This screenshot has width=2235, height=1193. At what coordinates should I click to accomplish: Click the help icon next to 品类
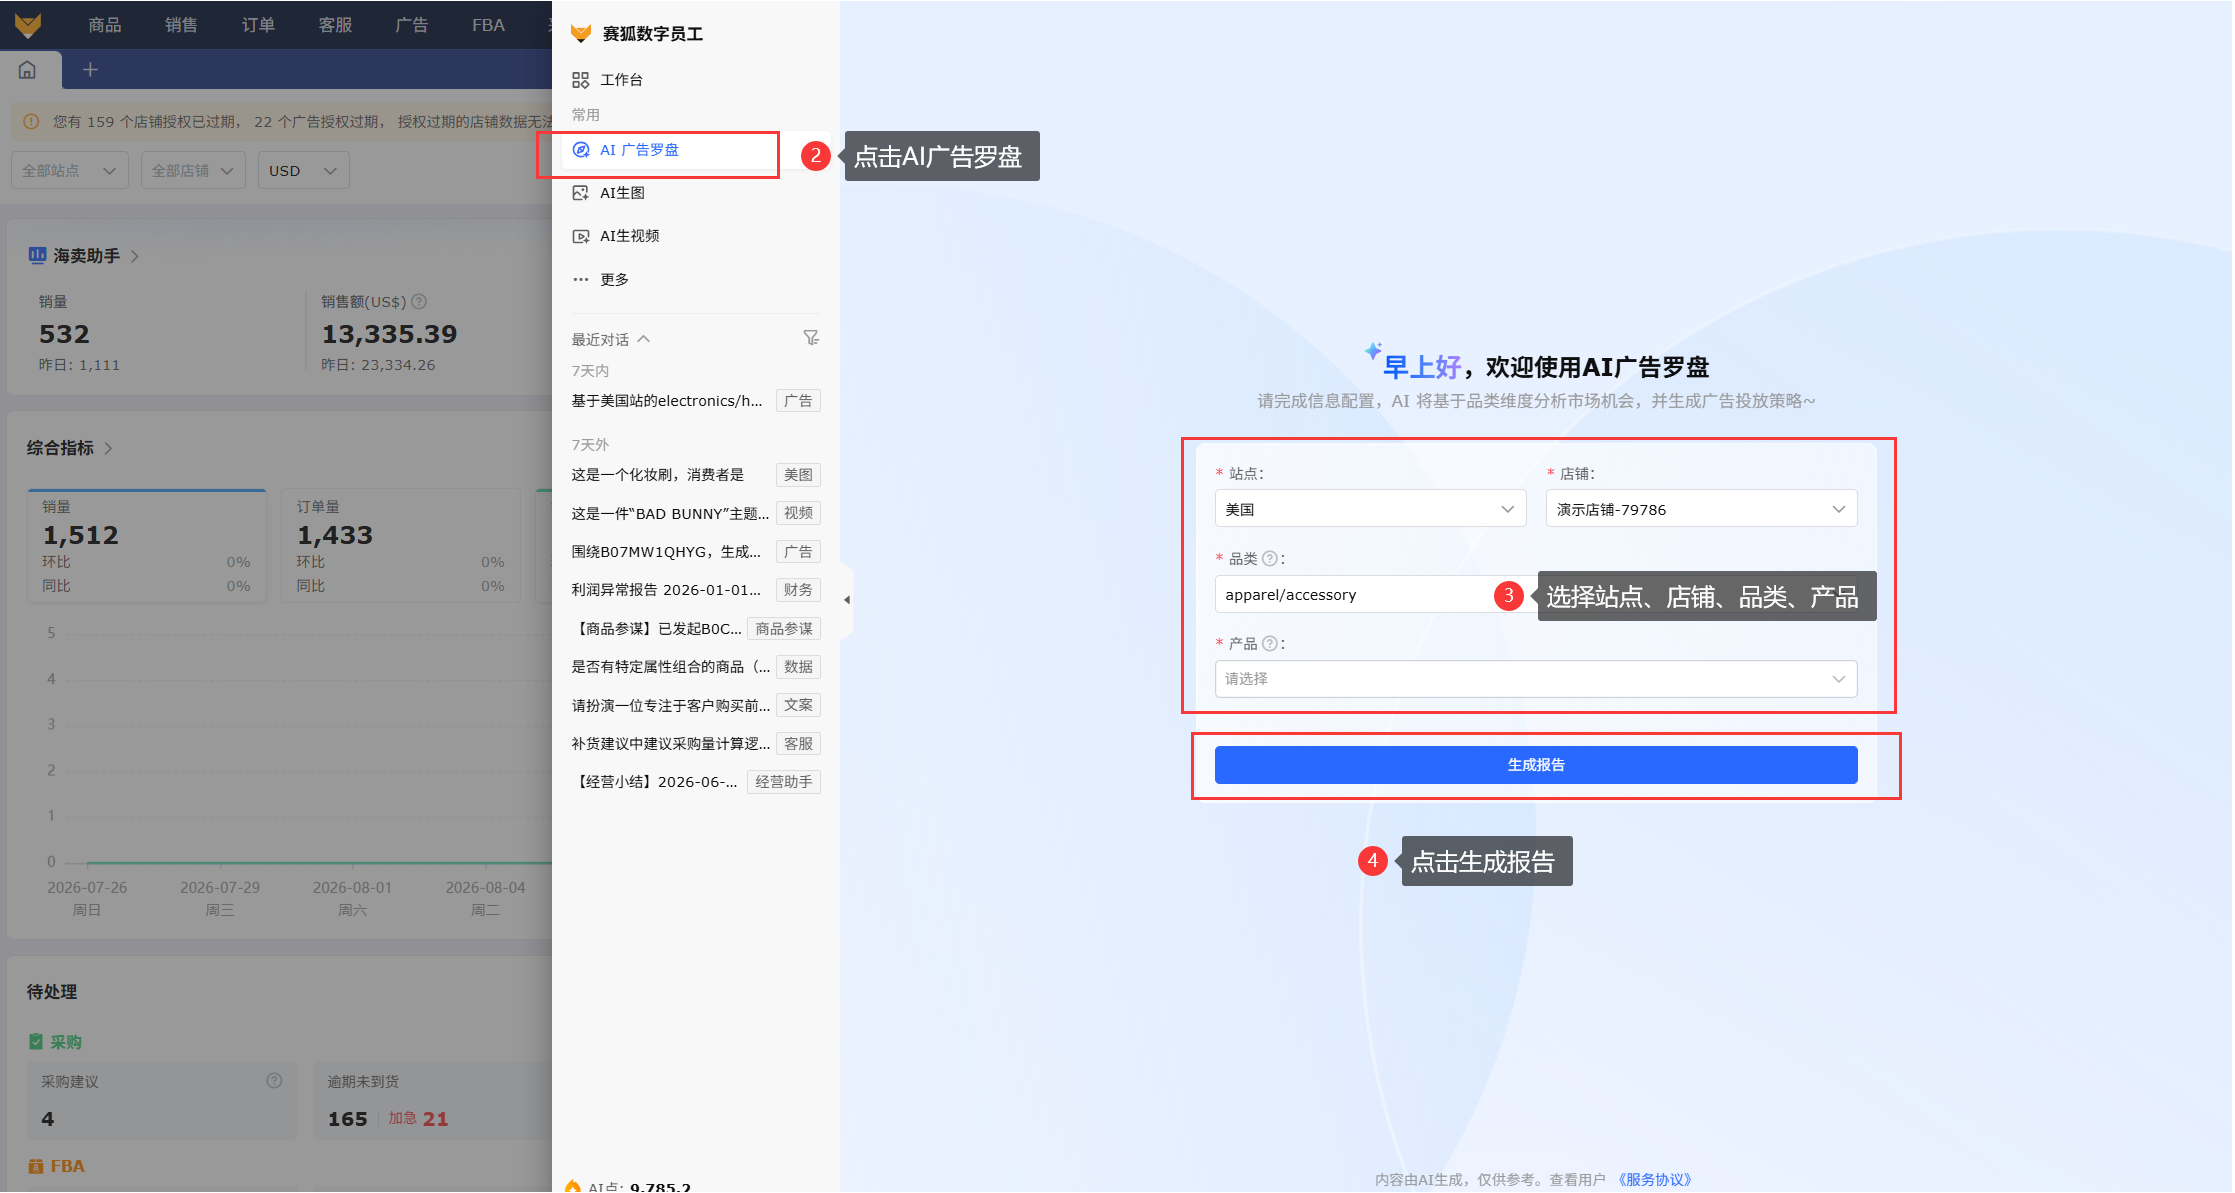[1269, 559]
